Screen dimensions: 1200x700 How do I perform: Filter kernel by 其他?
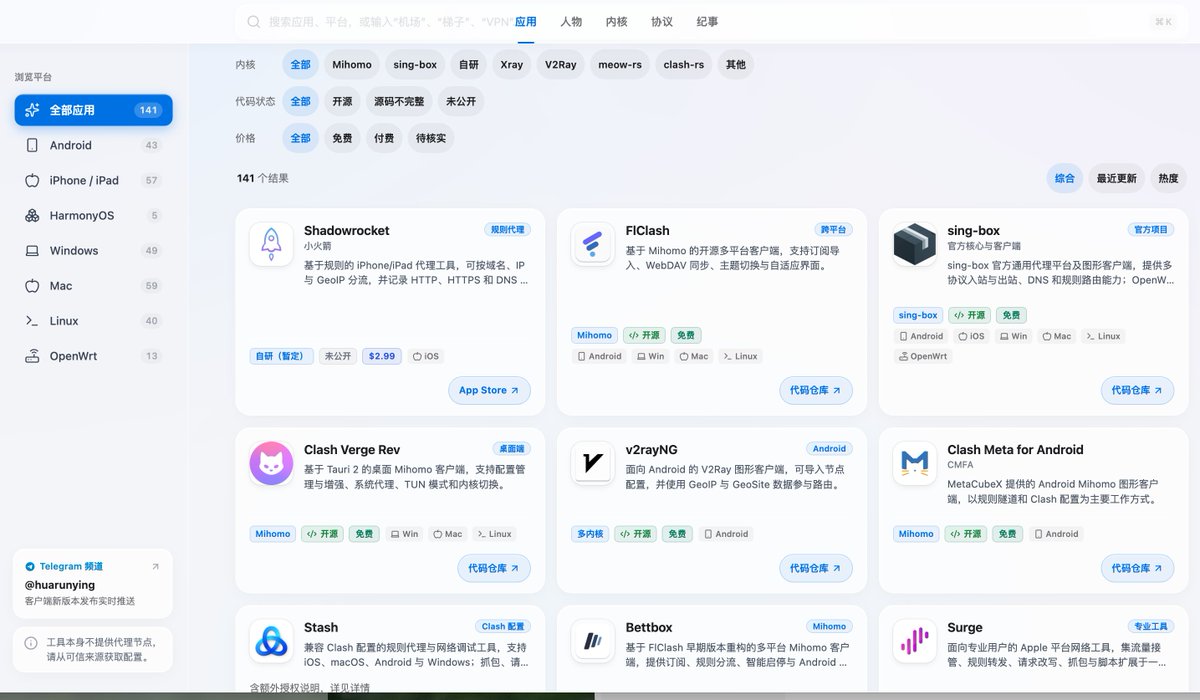coord(736,64)
